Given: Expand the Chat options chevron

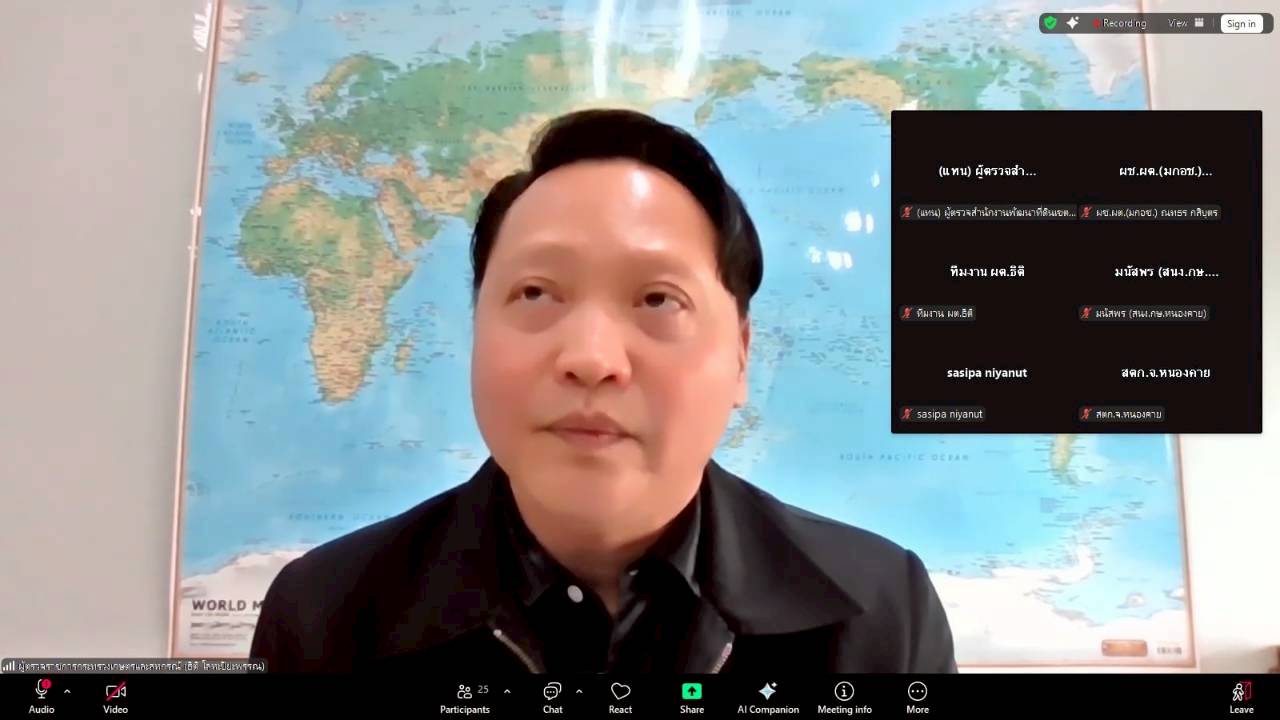Looking at the screenshot, I should 579,691.
